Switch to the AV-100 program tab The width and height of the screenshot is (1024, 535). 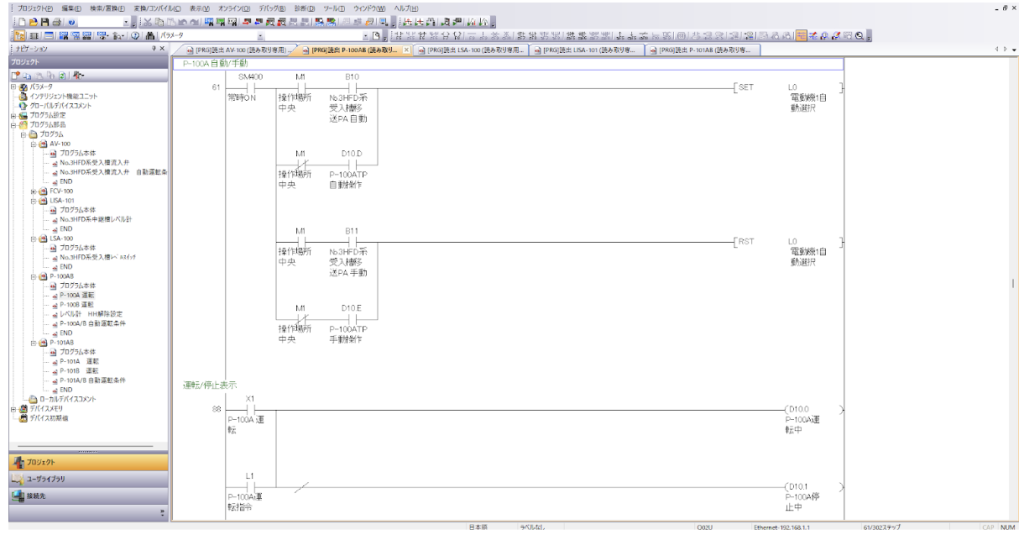click(x=236, y=50)
